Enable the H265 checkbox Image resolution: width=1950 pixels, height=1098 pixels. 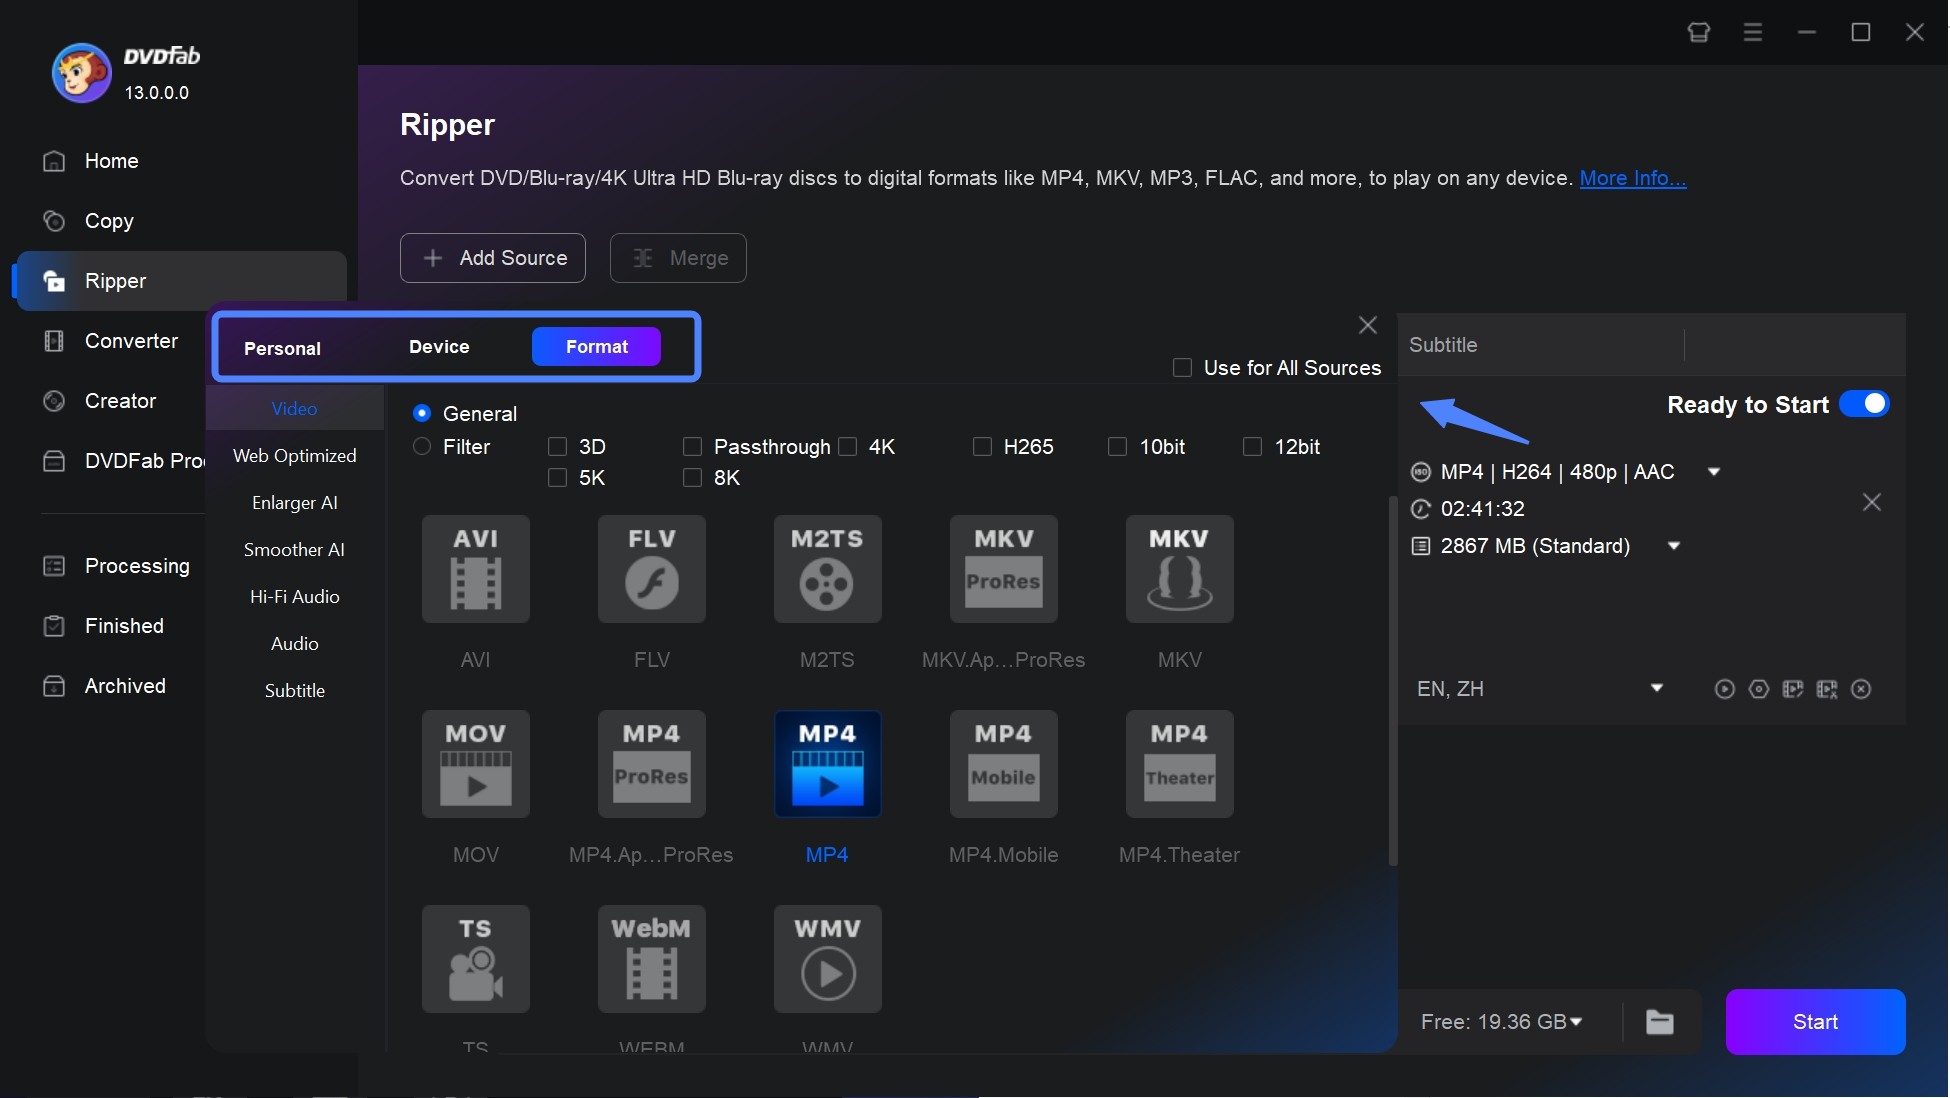pos(982,445)
